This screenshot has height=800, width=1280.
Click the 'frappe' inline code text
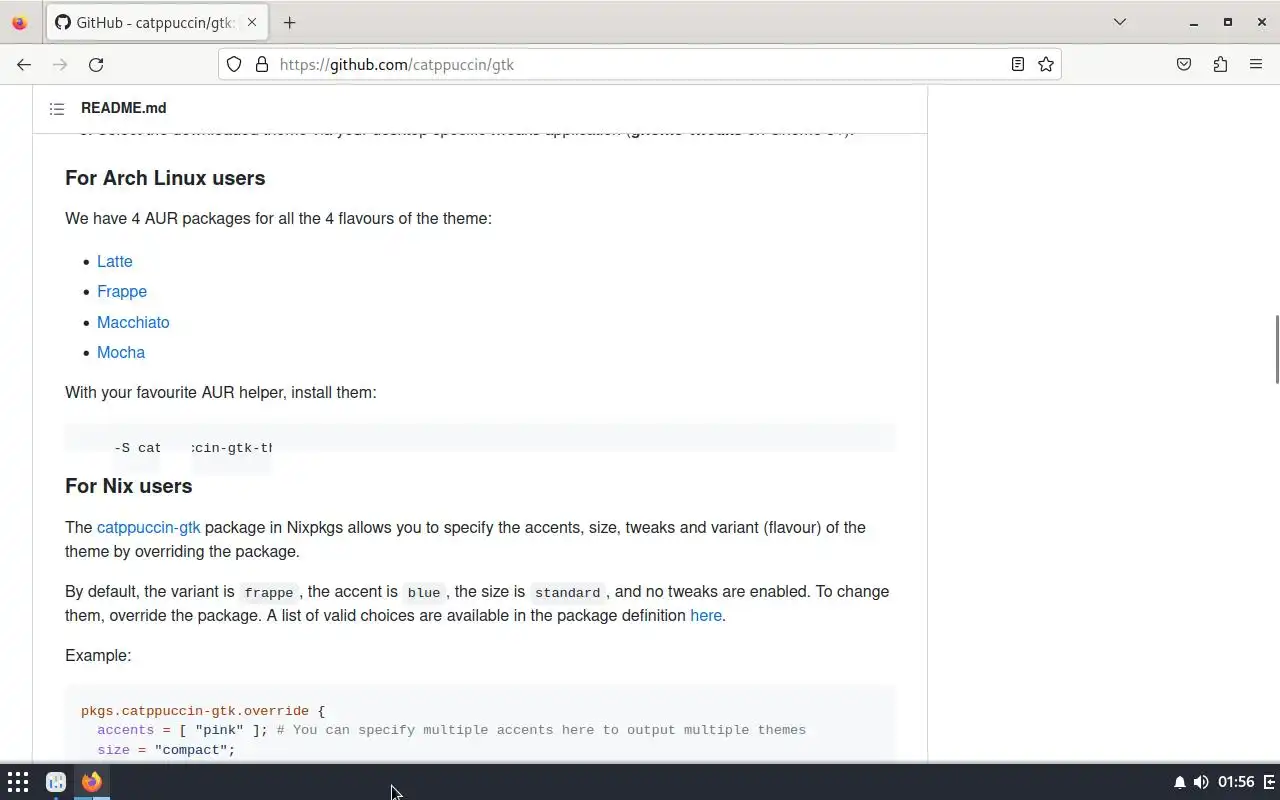click(268, 593)
